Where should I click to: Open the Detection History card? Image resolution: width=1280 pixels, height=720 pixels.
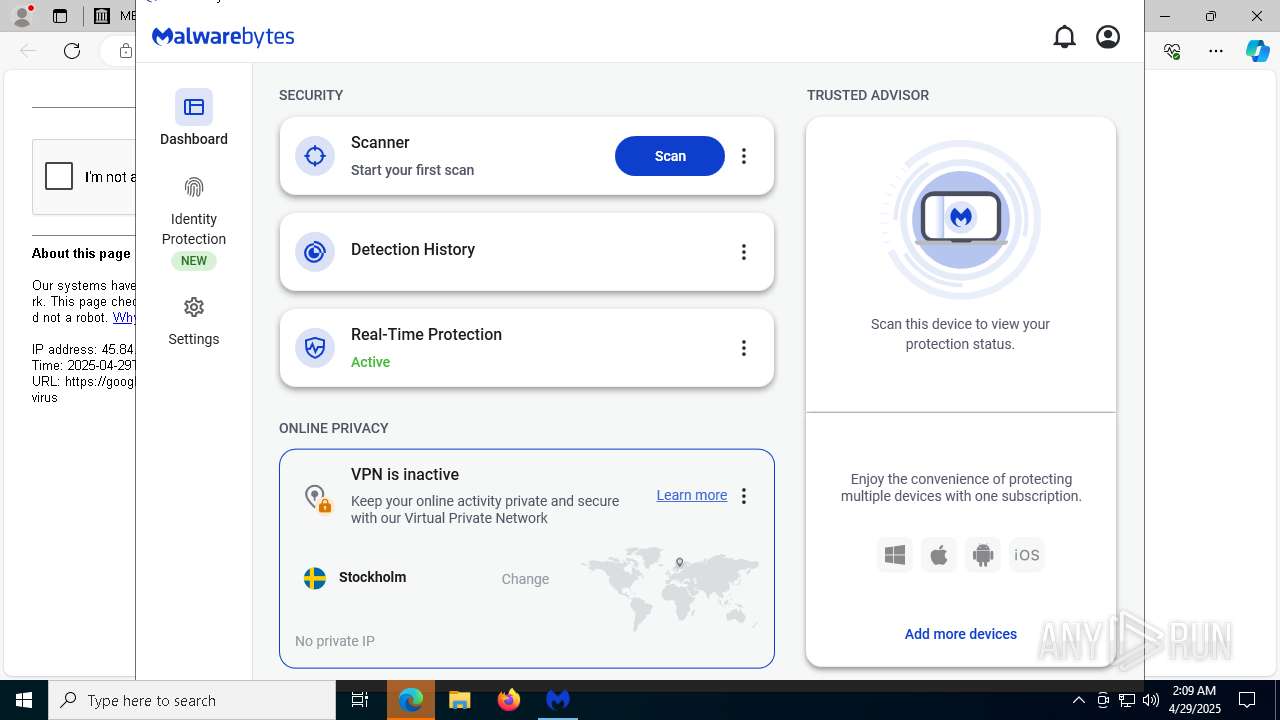[x=527, y=252]
